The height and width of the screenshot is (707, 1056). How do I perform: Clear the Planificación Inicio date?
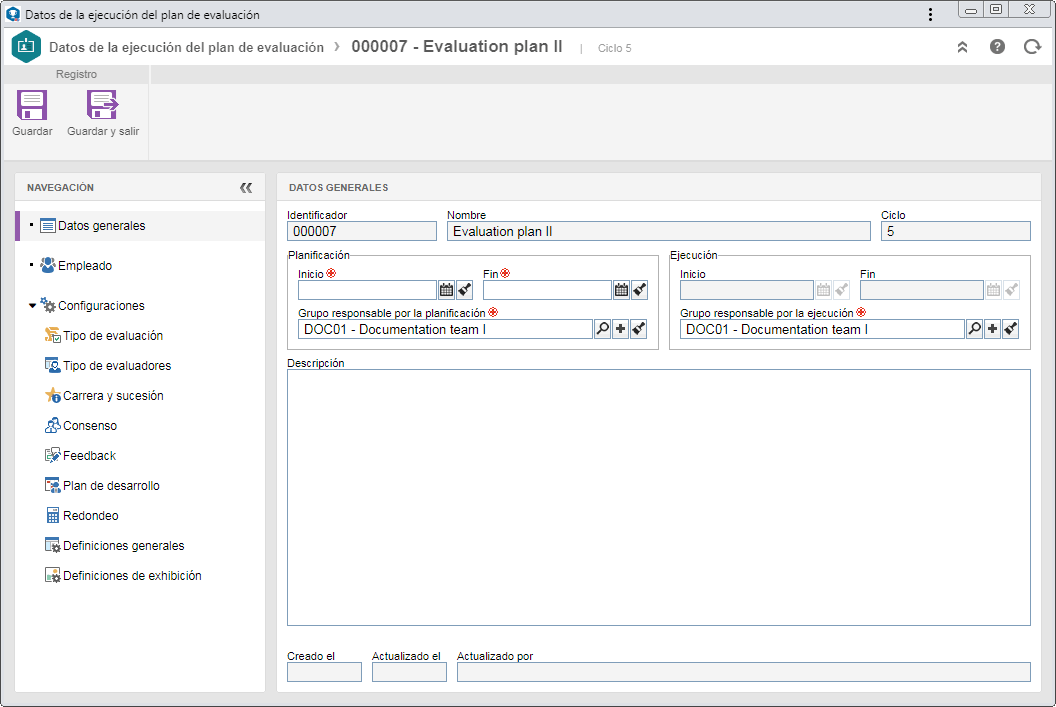[x=465, y=290]
